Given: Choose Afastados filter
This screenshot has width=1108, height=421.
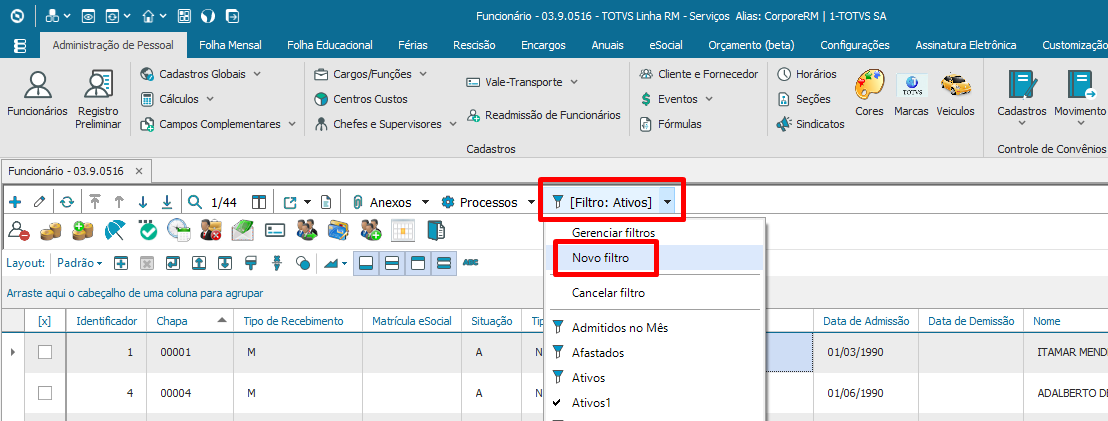Looking at the screenshot, I should pyautogui.click(x=654, y=352).
